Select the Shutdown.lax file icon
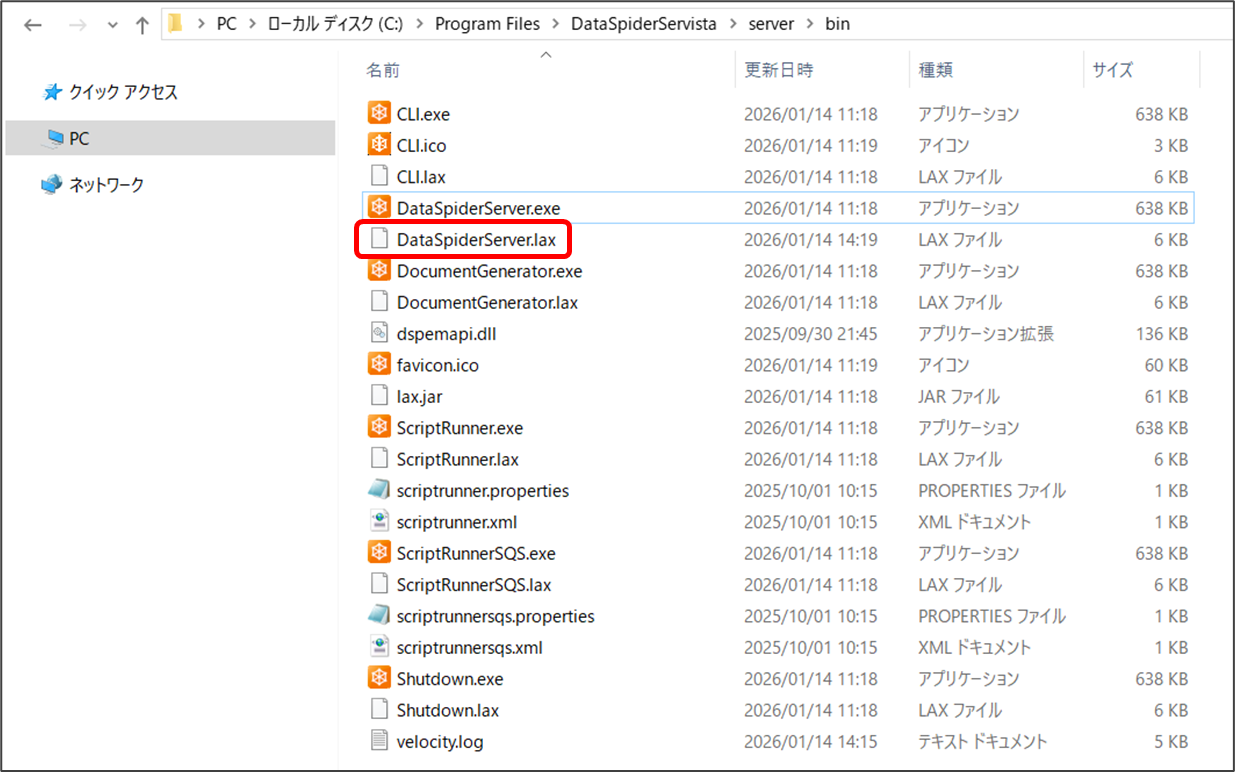 coord(379,710)
